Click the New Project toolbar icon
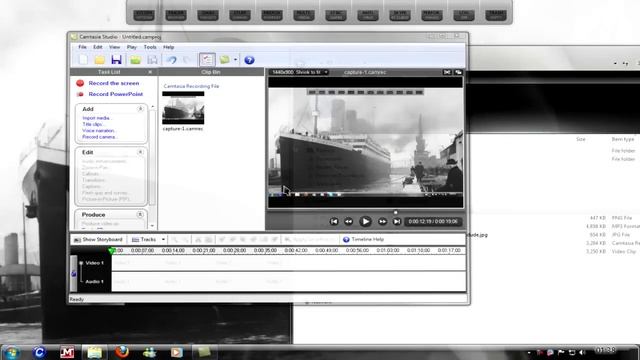The width and height of the screenshot is (640, 360). (83, 60)
